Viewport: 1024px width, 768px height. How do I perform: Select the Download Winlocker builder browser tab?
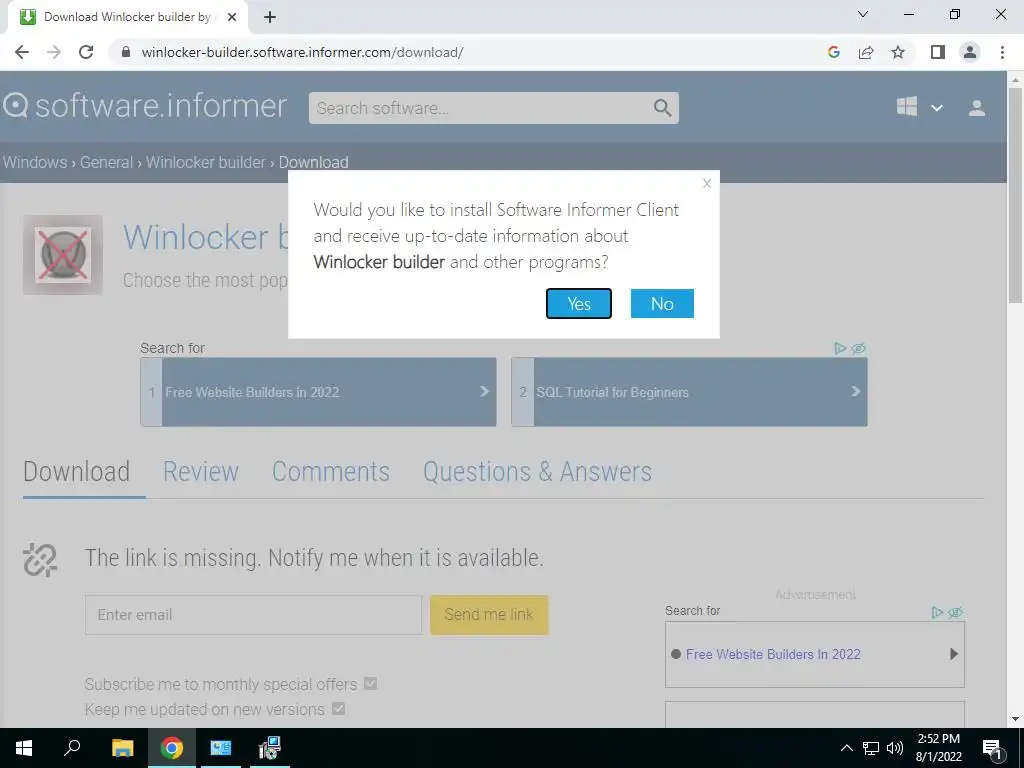point(127,17)
